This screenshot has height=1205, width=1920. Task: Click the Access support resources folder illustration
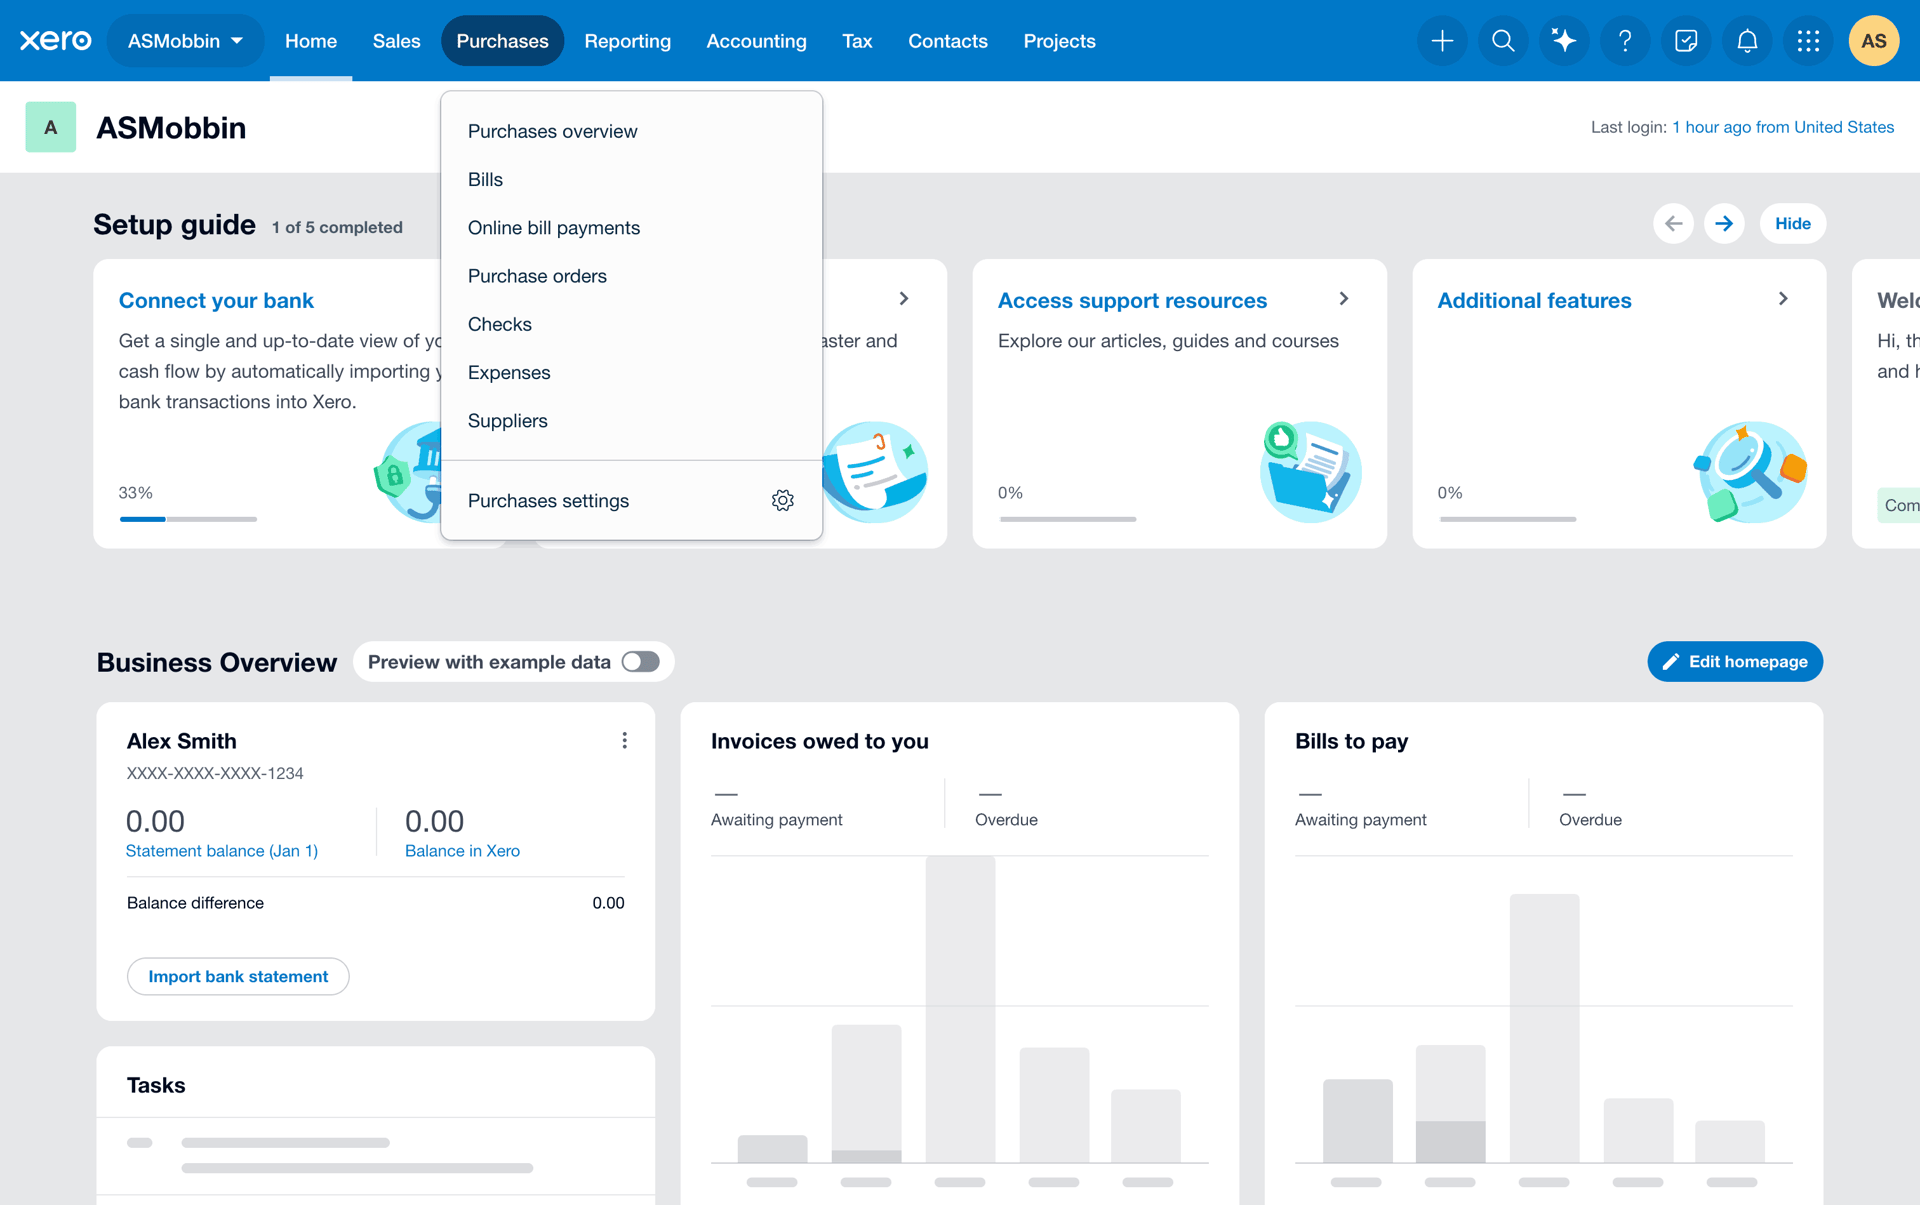pyautogui.click(x=1310, y=471)
